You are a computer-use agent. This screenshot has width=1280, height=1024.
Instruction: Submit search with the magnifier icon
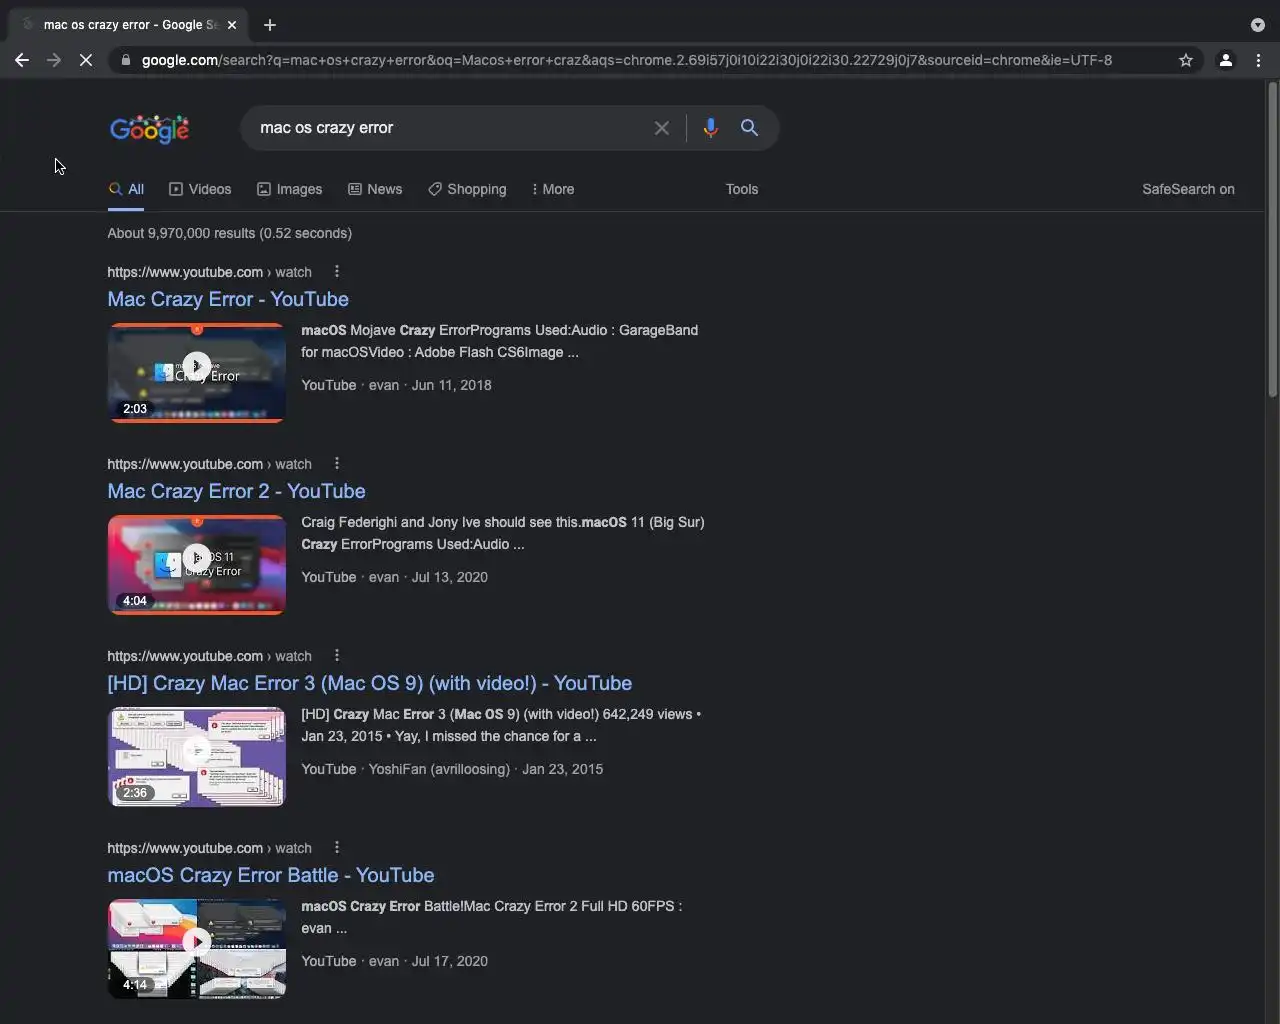click(x=749, y=128)
